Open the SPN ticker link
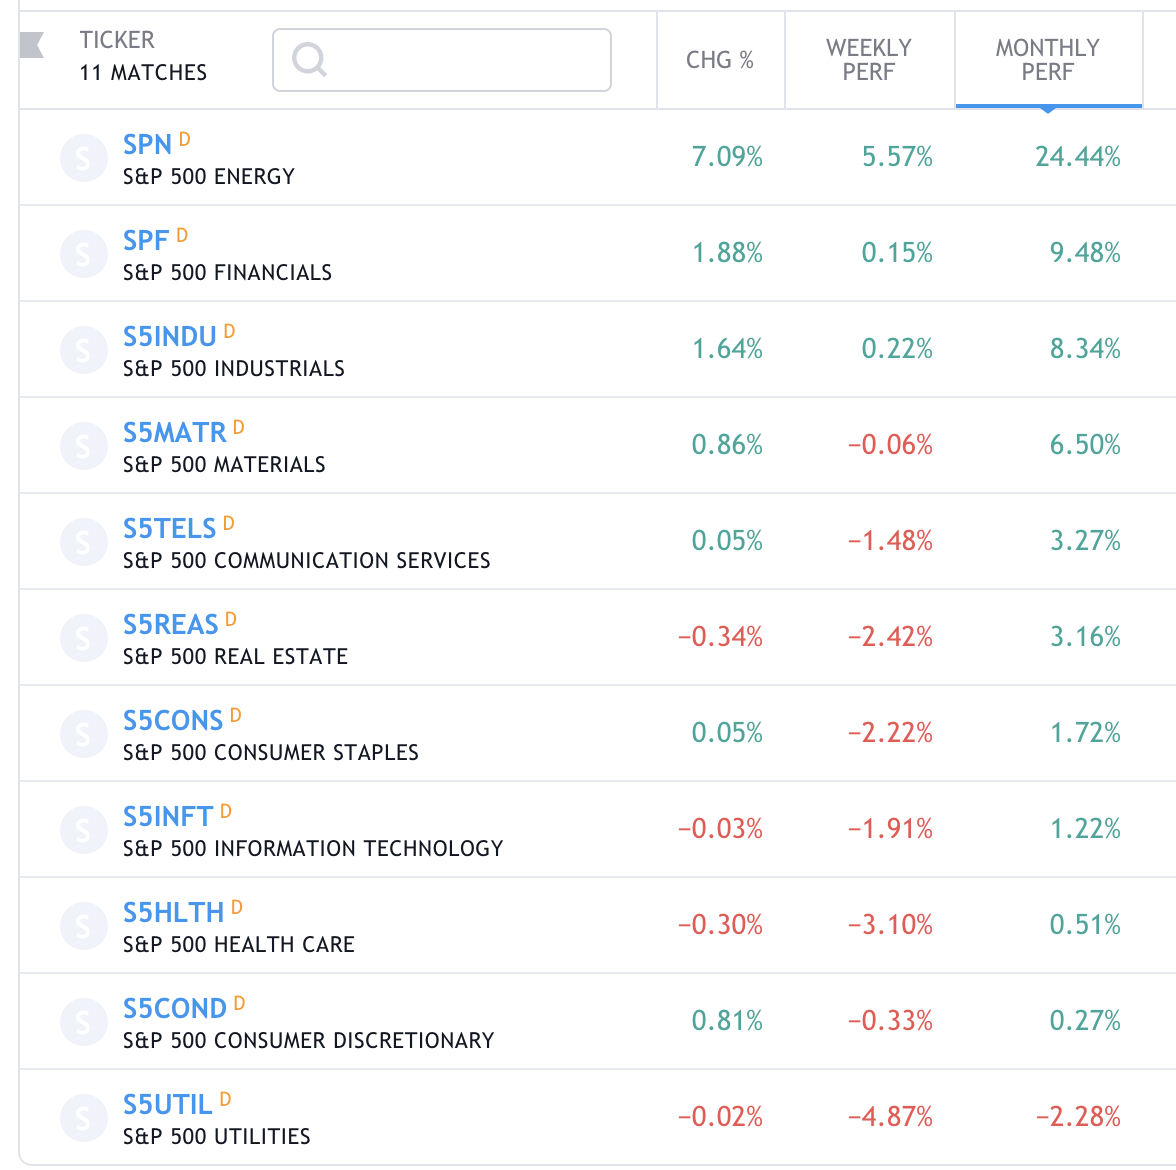 147,145
